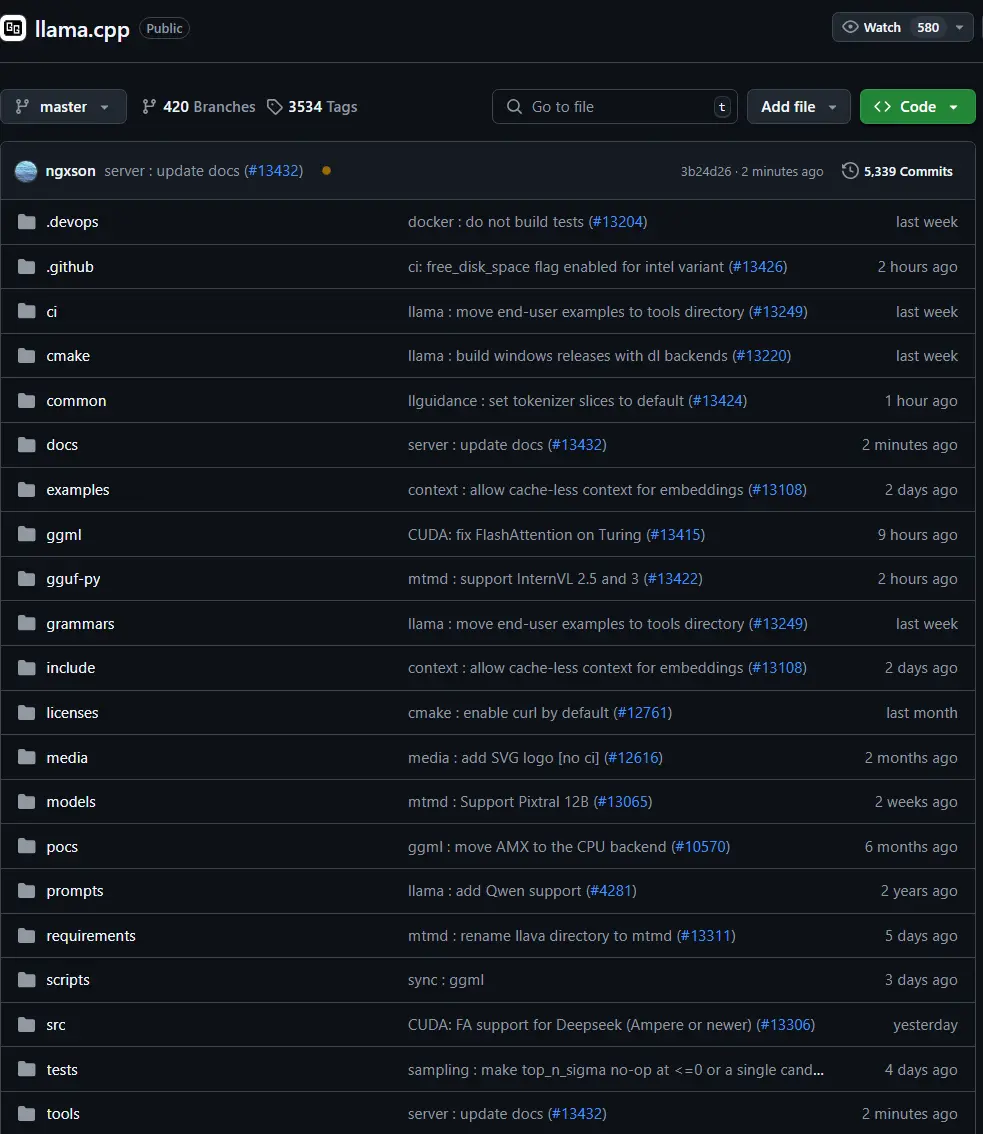Open the master branch selector dropdown
Image resolution: width=983 pixels, height=1134 pixels.
[x=63, y=107]
